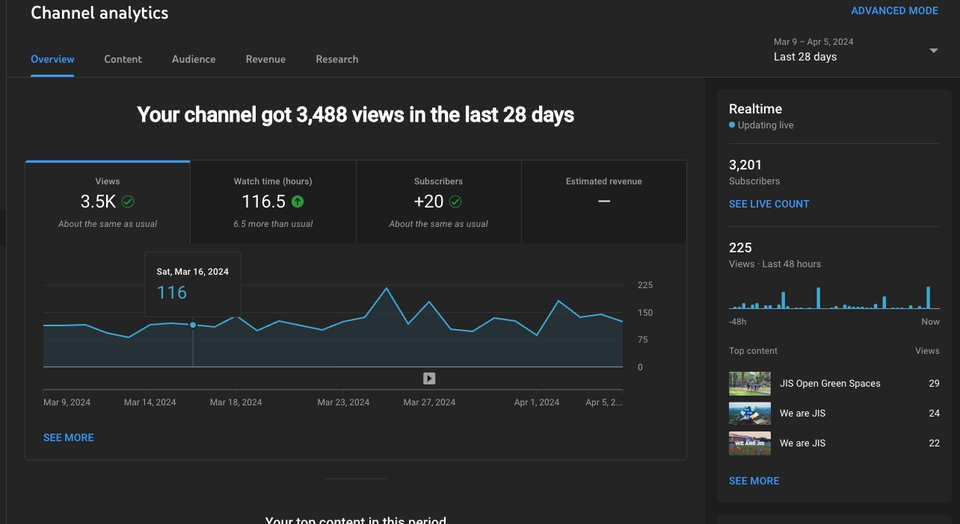Image resolution: width=960 pixels, height=524 pixels.
Task: Click SEE MORE in Realtime panel
Action: coord(754,481)
